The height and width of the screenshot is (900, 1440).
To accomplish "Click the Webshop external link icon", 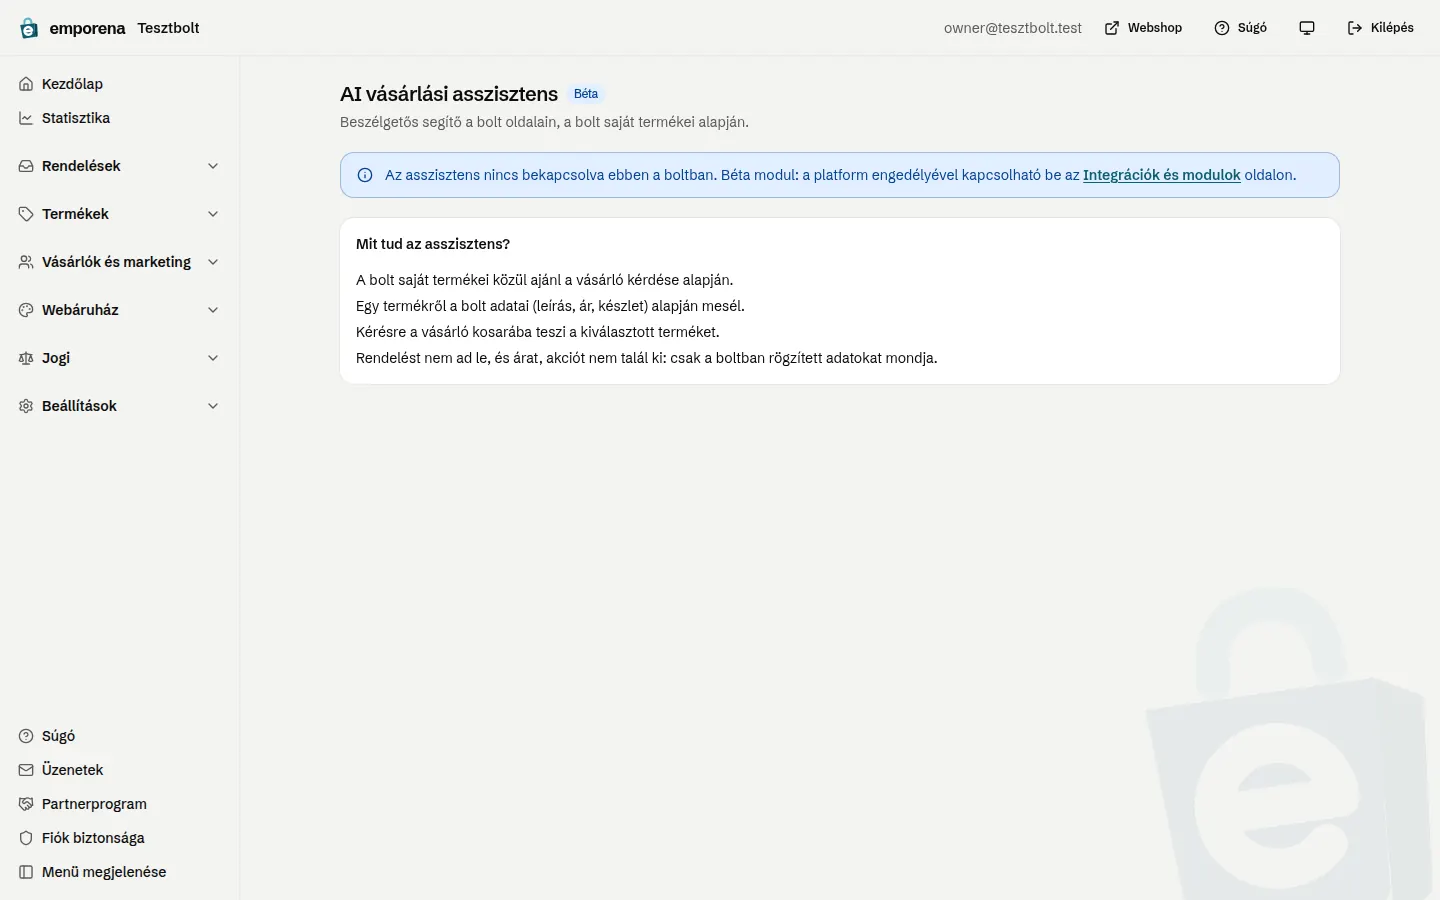I will pos(1112,28).
